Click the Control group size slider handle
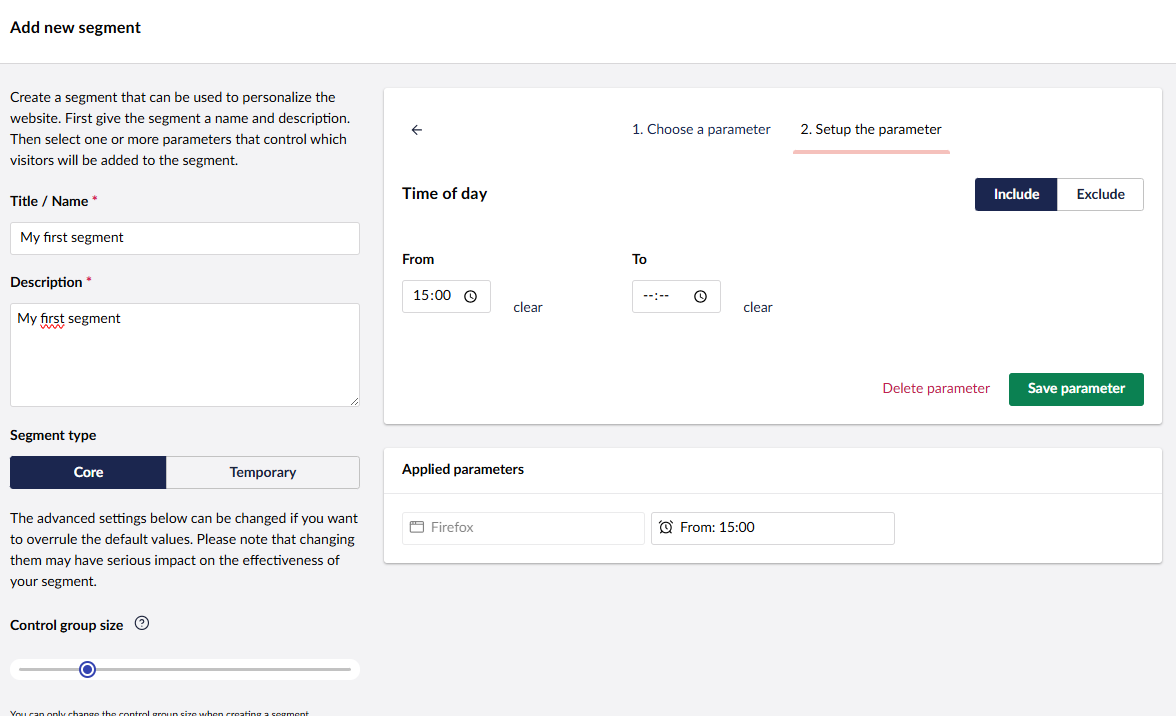This screenshot has width=1176, height=716. [x=87, y=669]
